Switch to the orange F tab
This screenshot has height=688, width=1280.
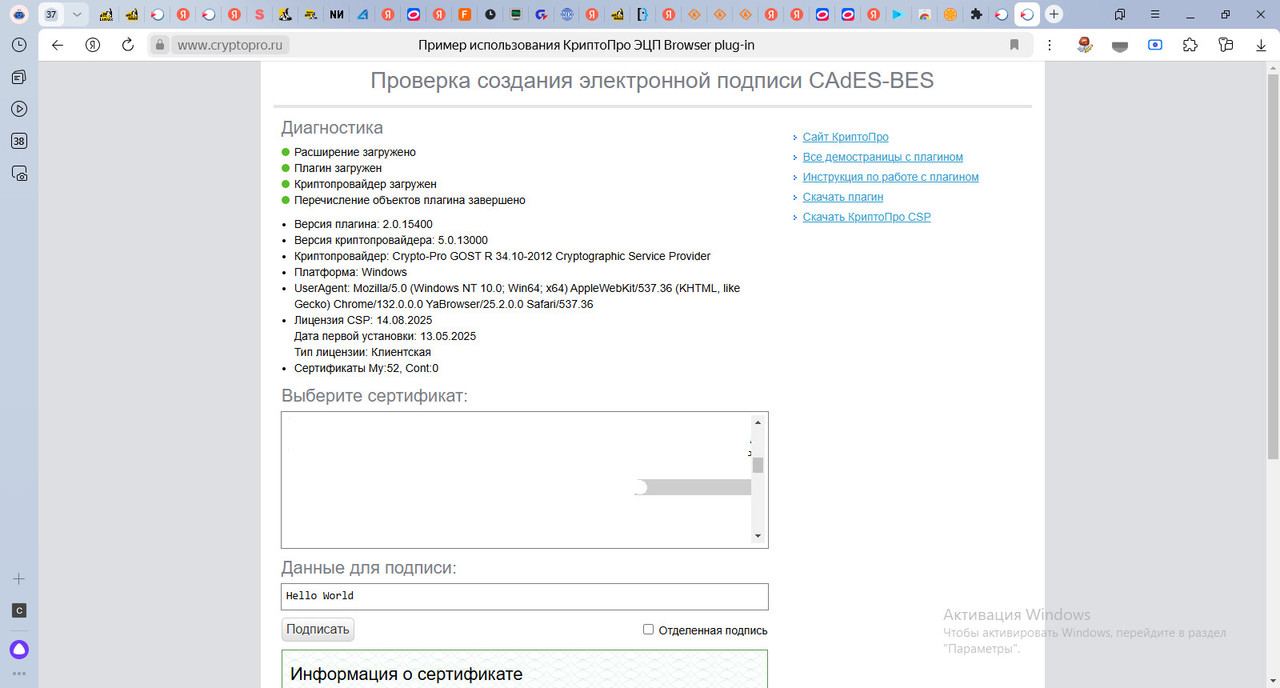point(465,14)
